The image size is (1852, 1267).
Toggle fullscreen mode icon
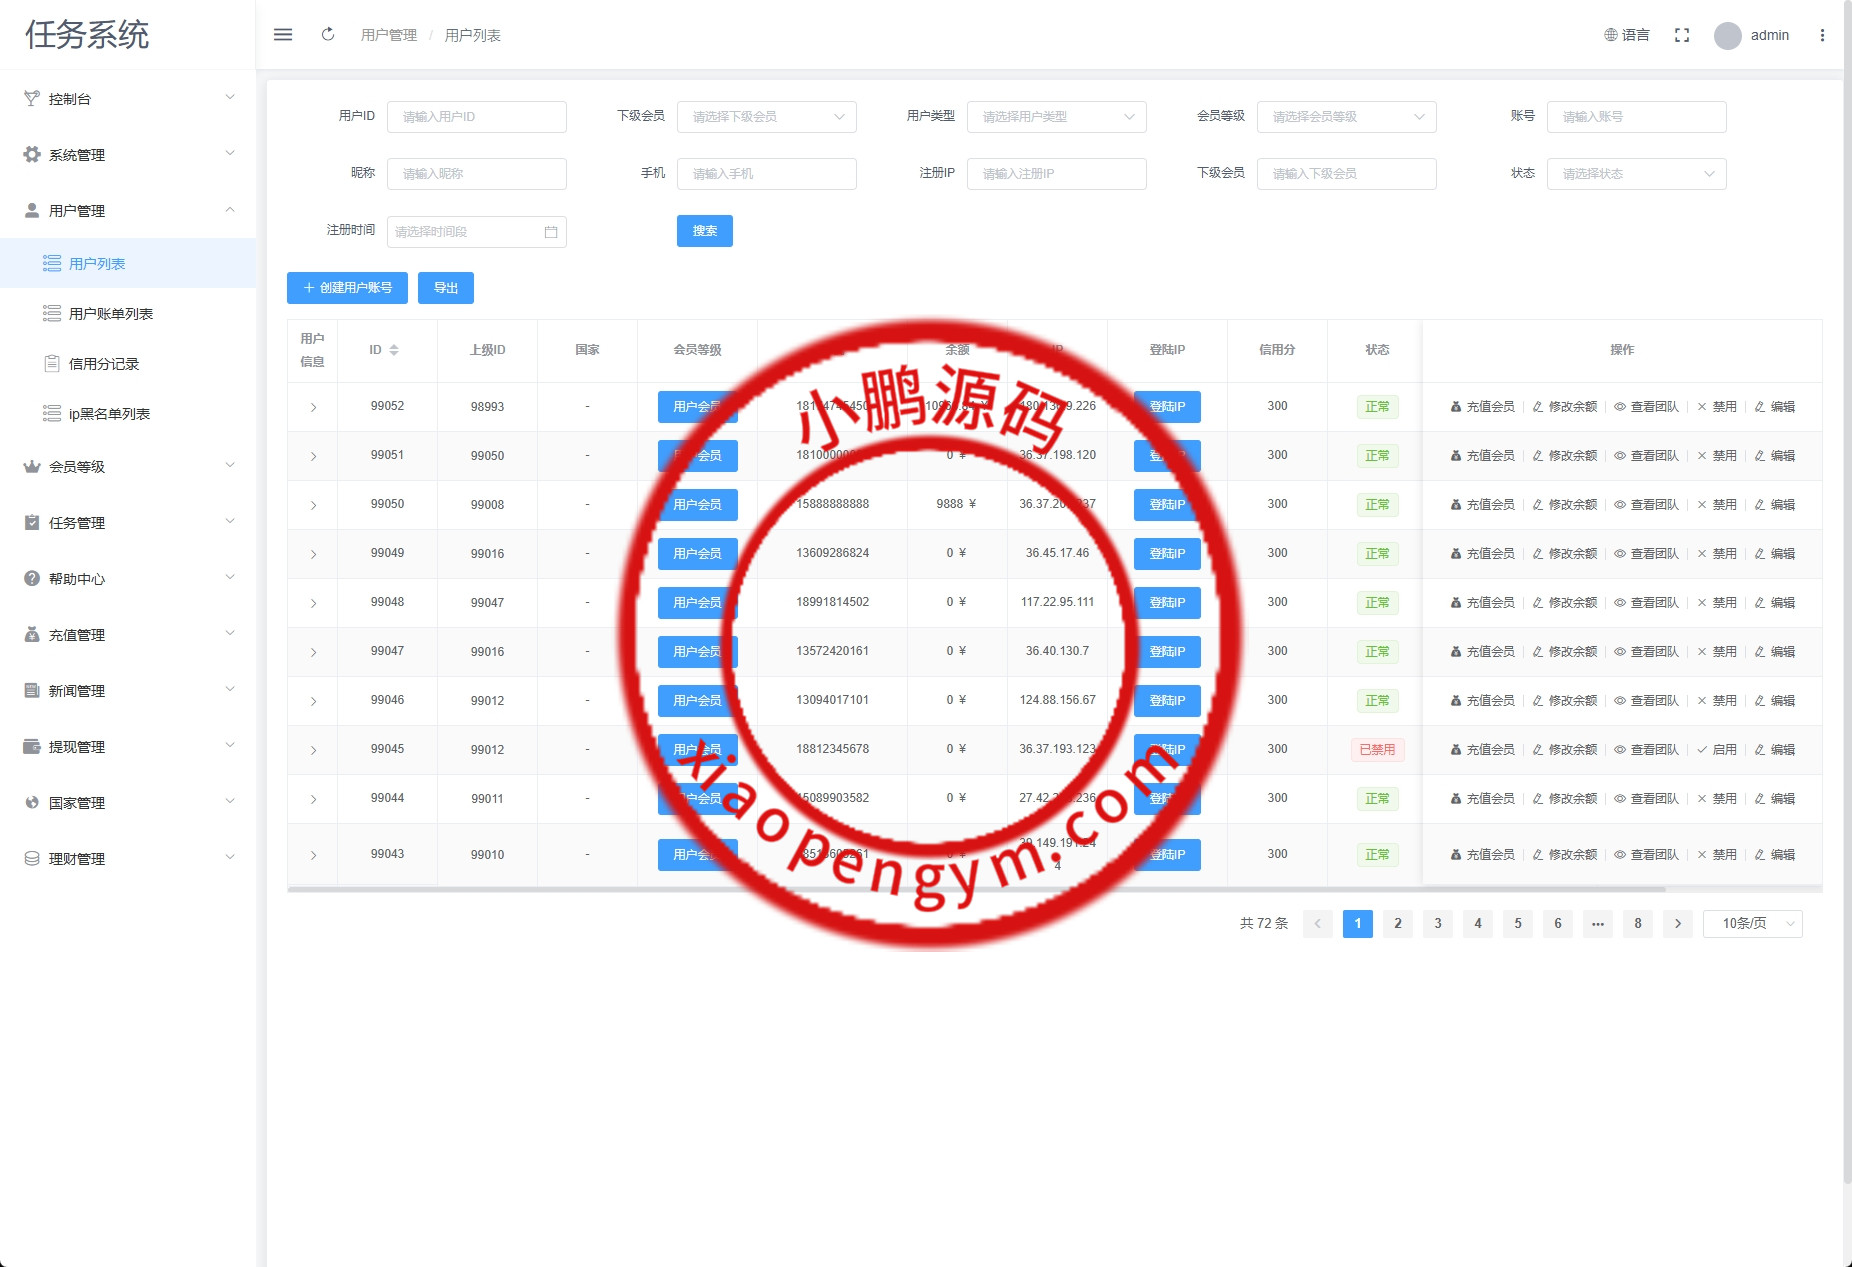tap(1682, 35)
